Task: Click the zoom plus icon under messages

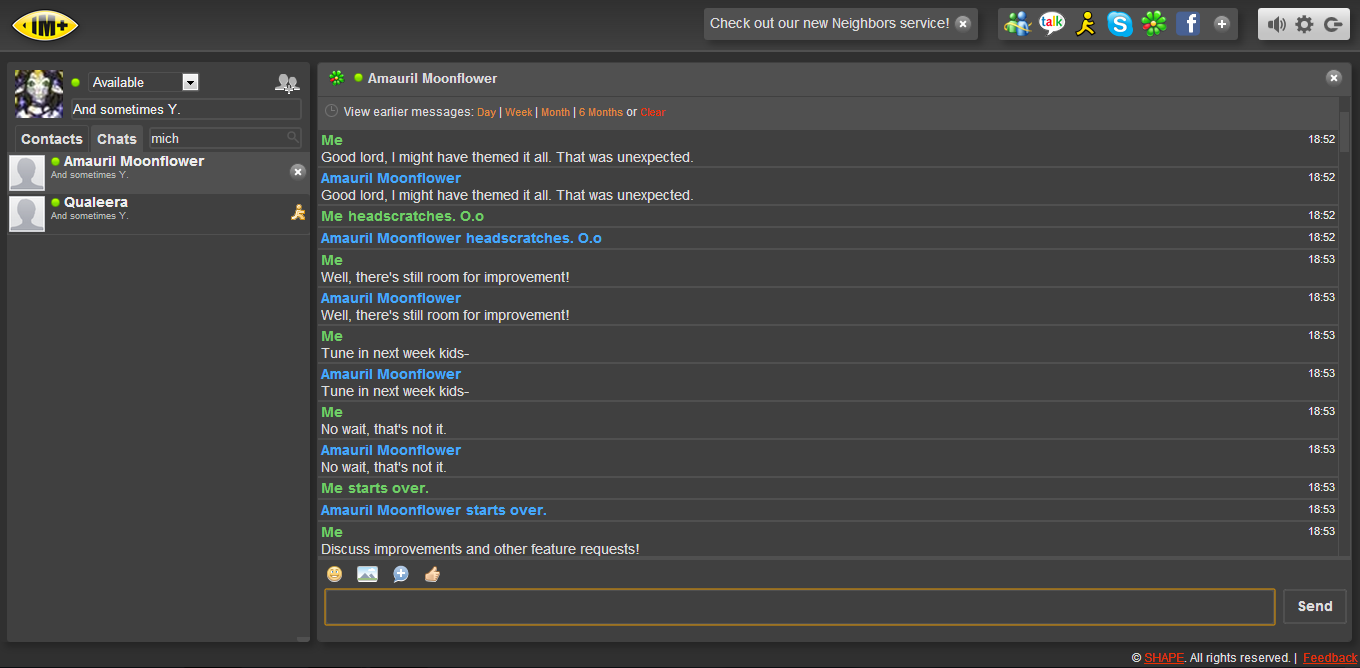Action: pos(401,574)
